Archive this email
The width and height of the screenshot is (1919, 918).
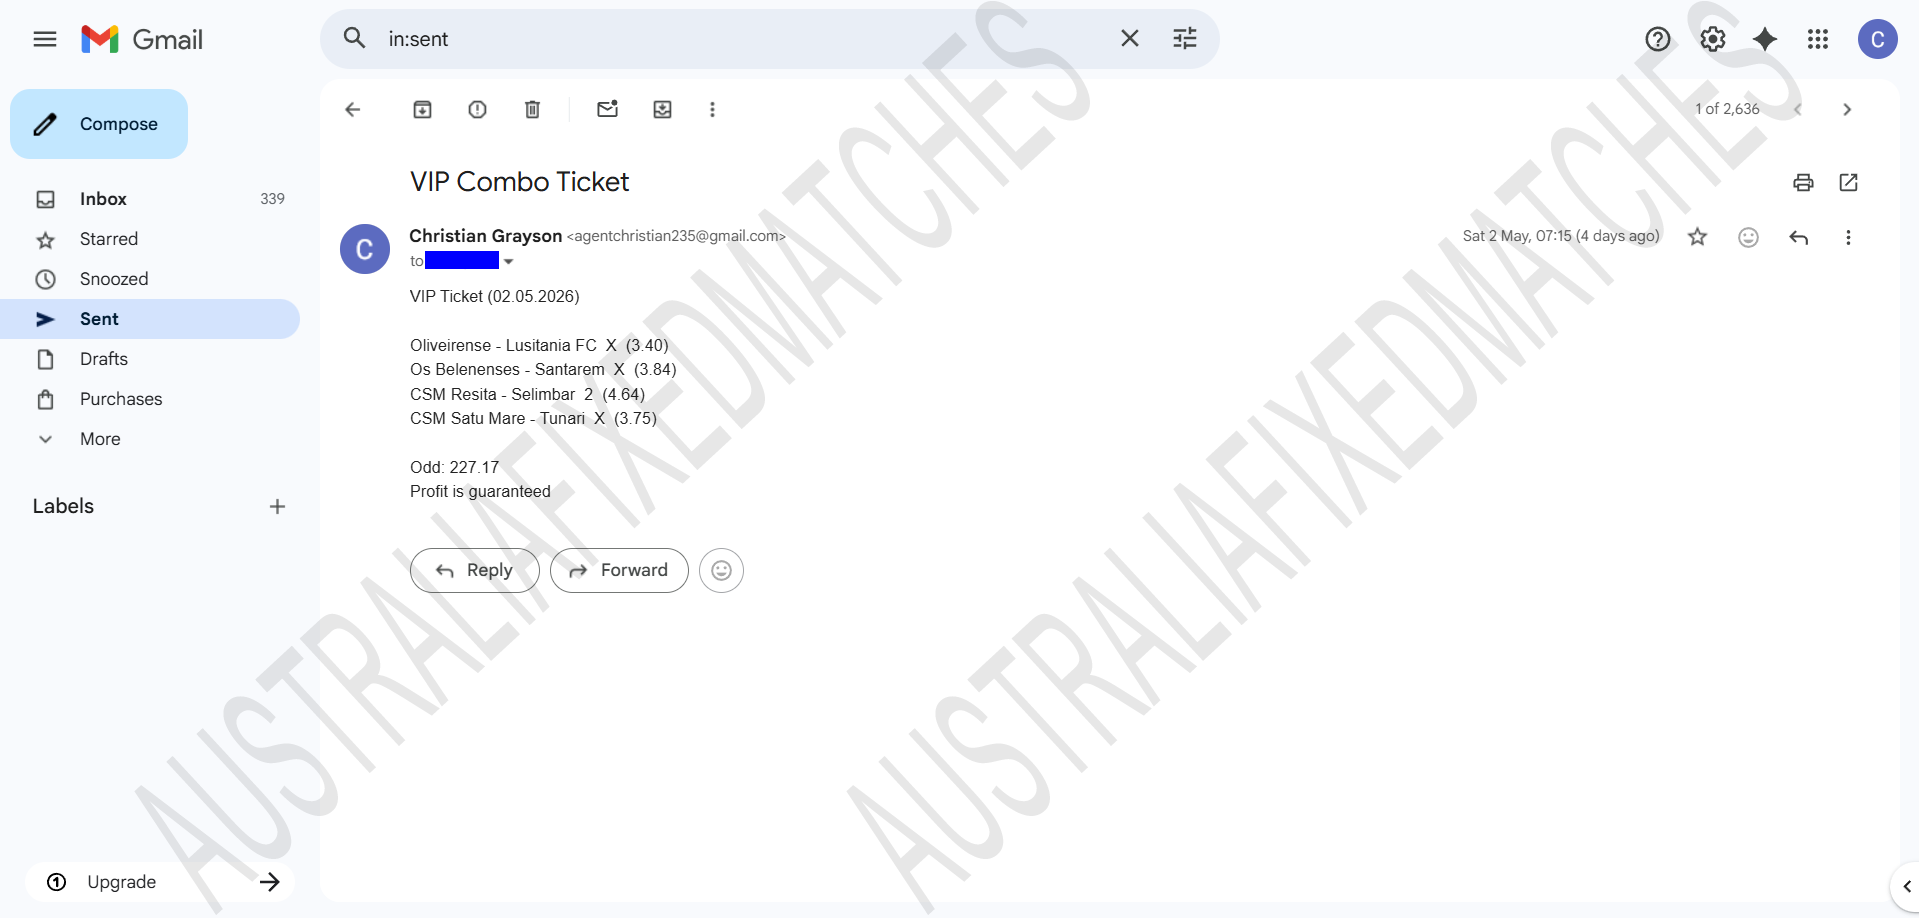tap(423, 109)
